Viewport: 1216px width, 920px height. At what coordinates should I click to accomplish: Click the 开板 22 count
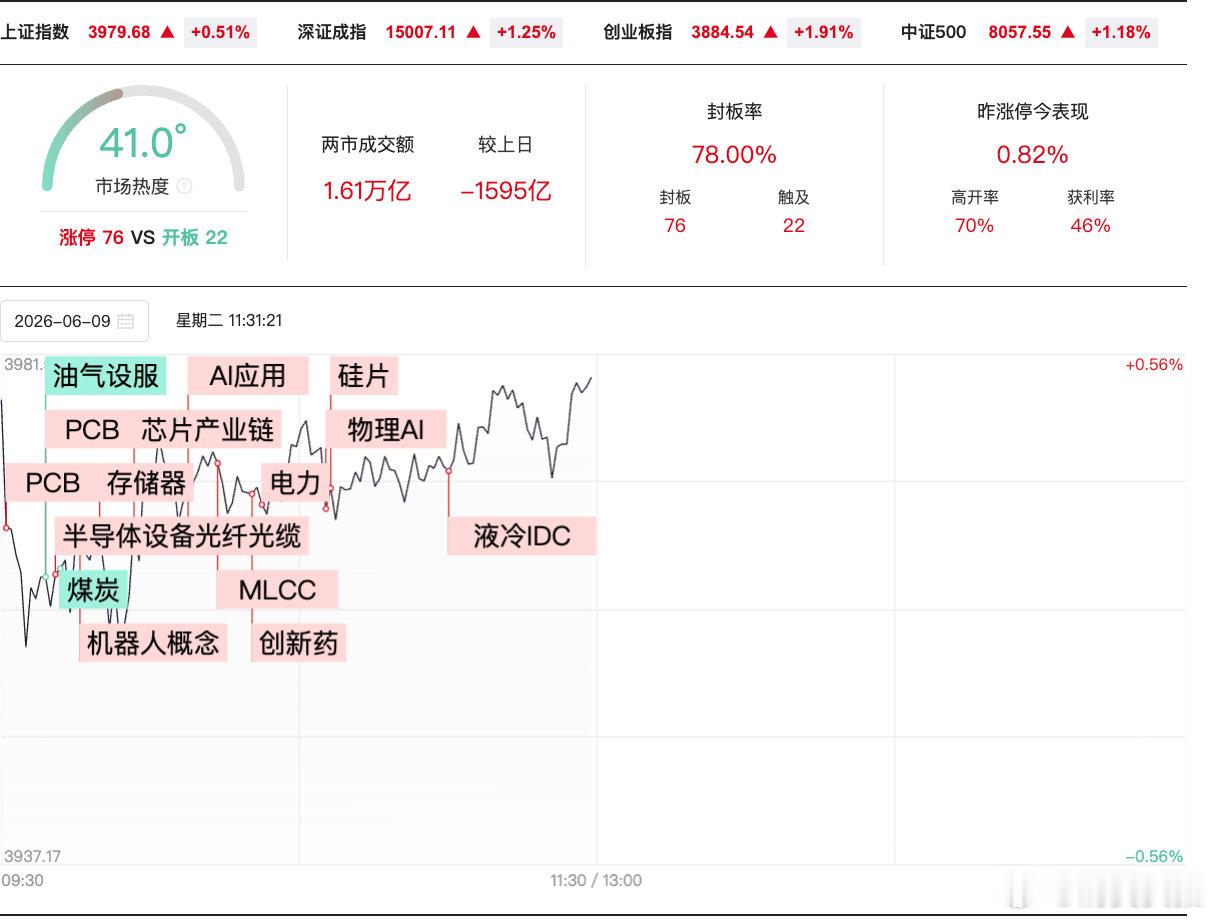coord(195,238)
